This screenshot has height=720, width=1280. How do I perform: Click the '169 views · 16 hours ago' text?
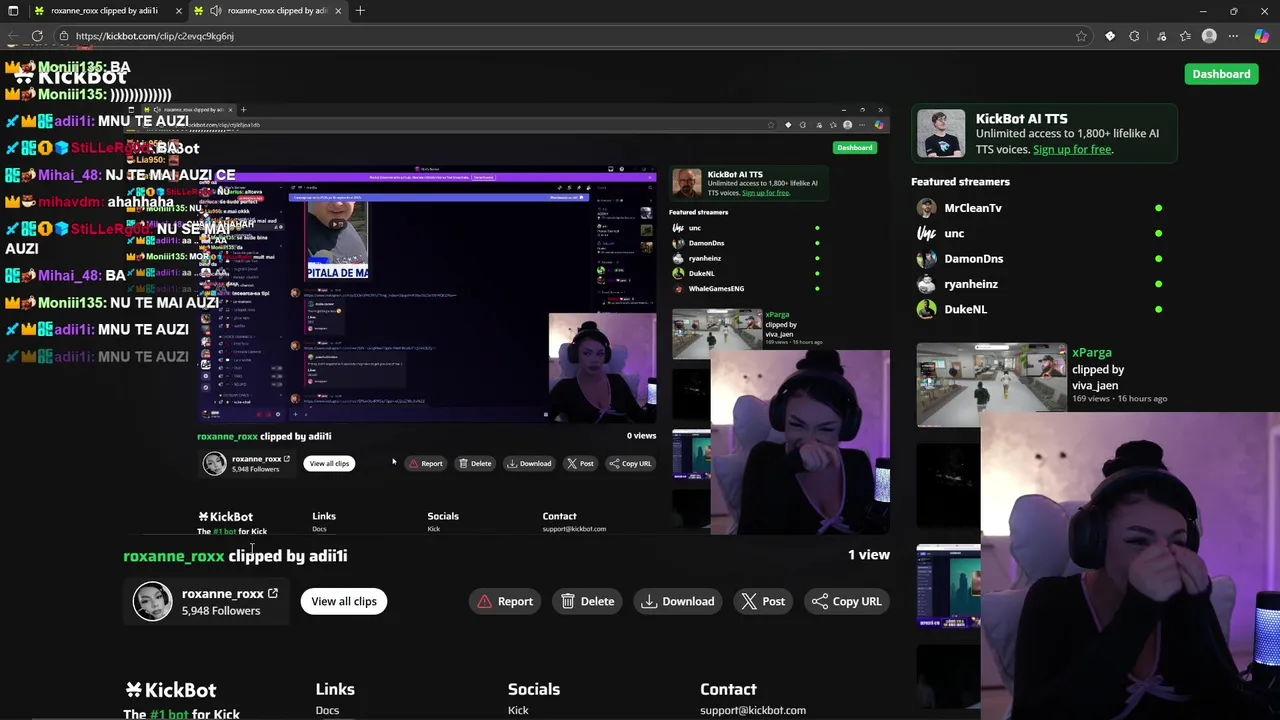coord(1119,398)
